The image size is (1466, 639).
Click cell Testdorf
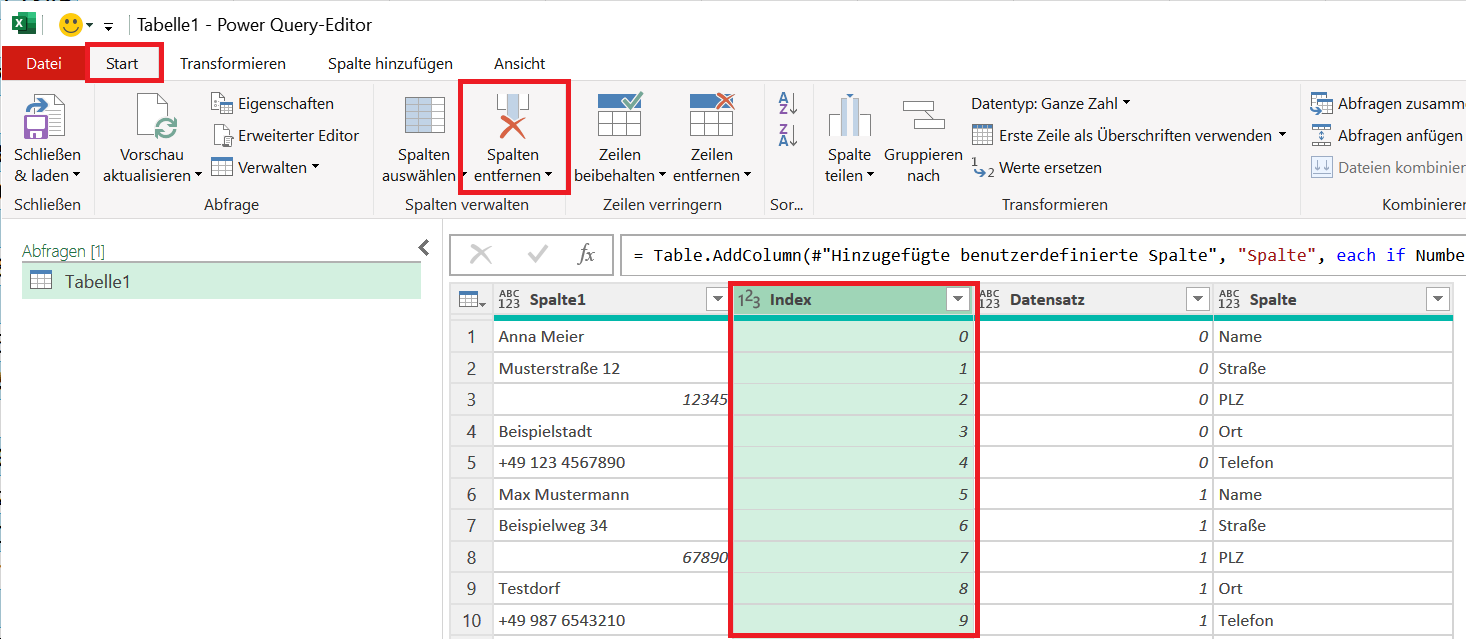612,589
